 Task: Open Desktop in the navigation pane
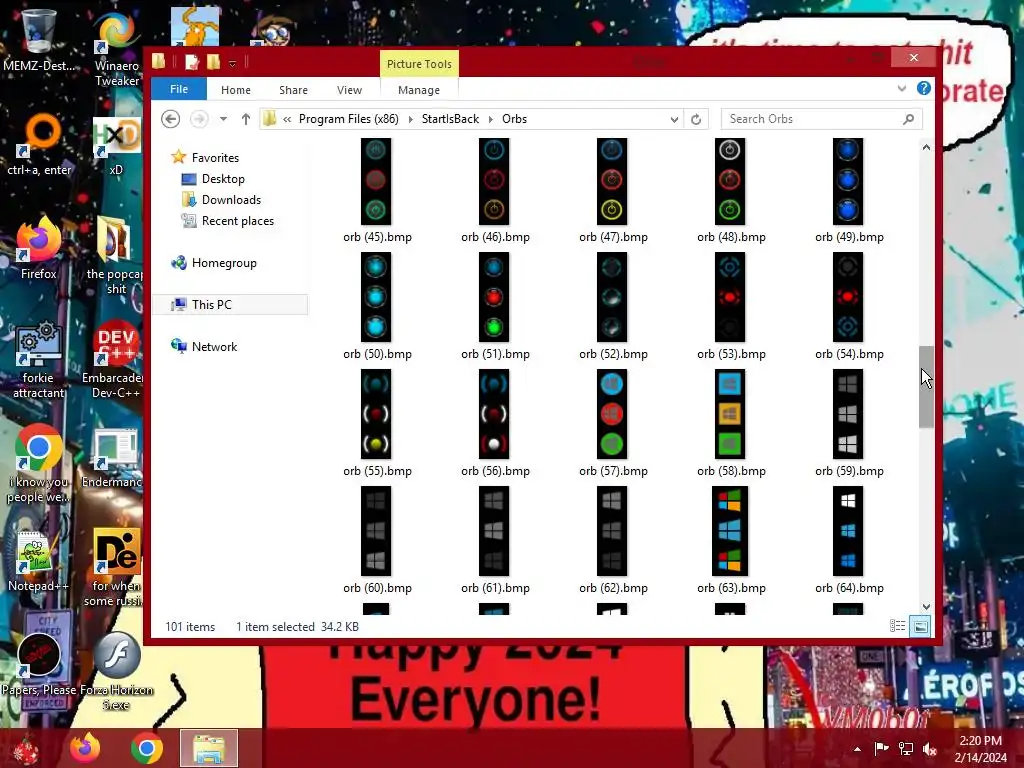tap(223, 179)
